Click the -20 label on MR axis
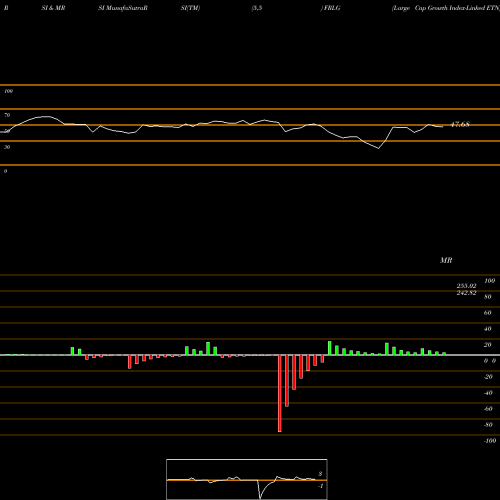 tap(488, 377)
